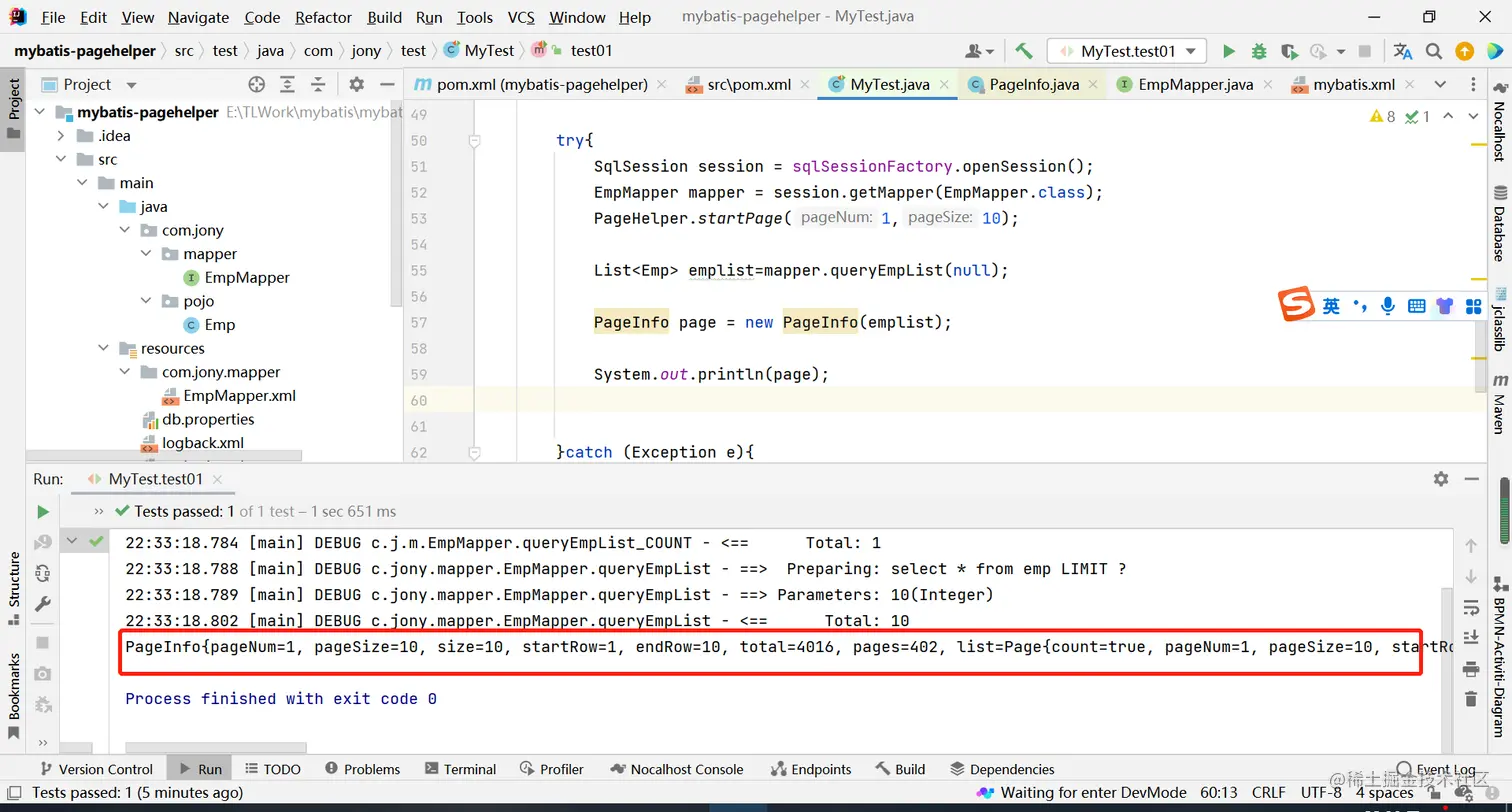
Task: Click the CRLF line separator indicator
Action: 1269,792
